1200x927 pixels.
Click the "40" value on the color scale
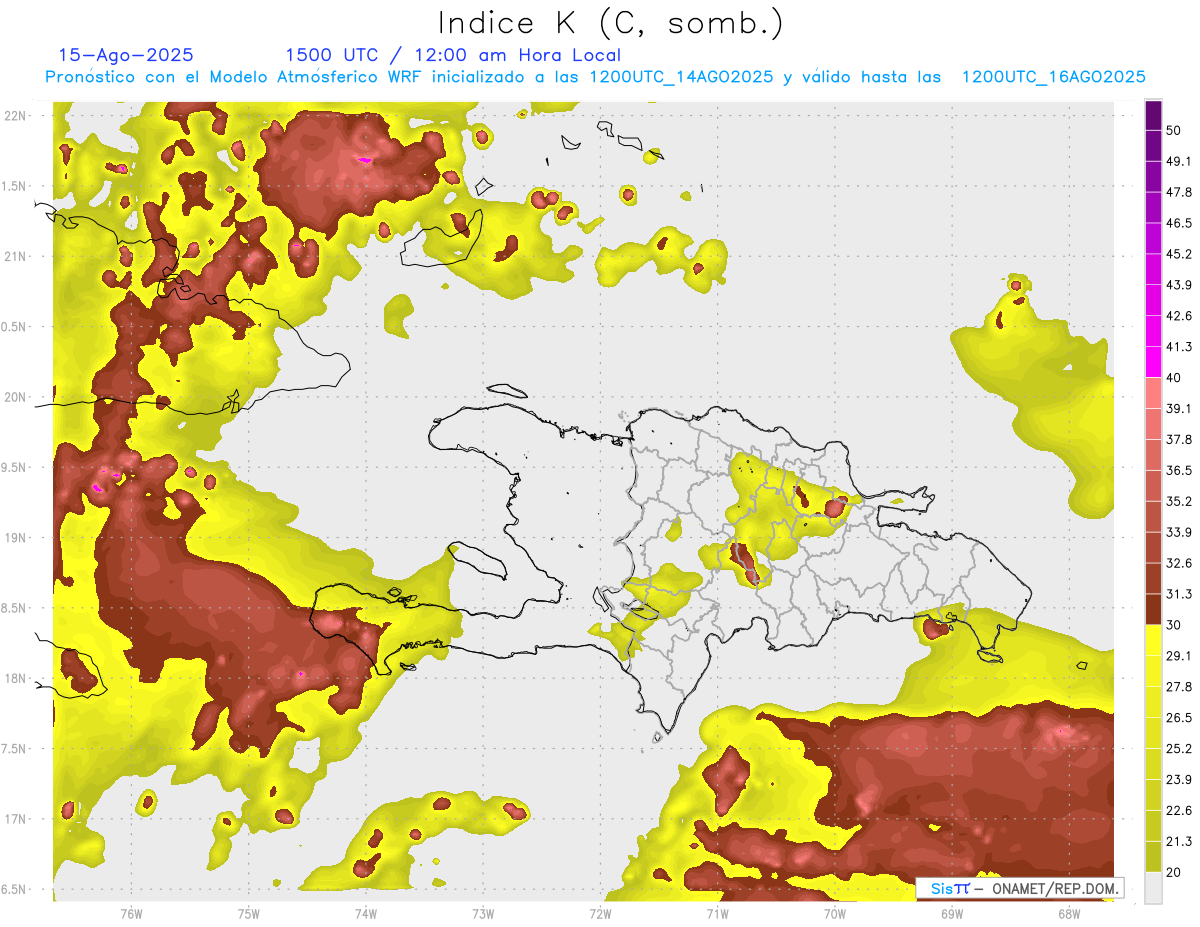pos(1174,378)
